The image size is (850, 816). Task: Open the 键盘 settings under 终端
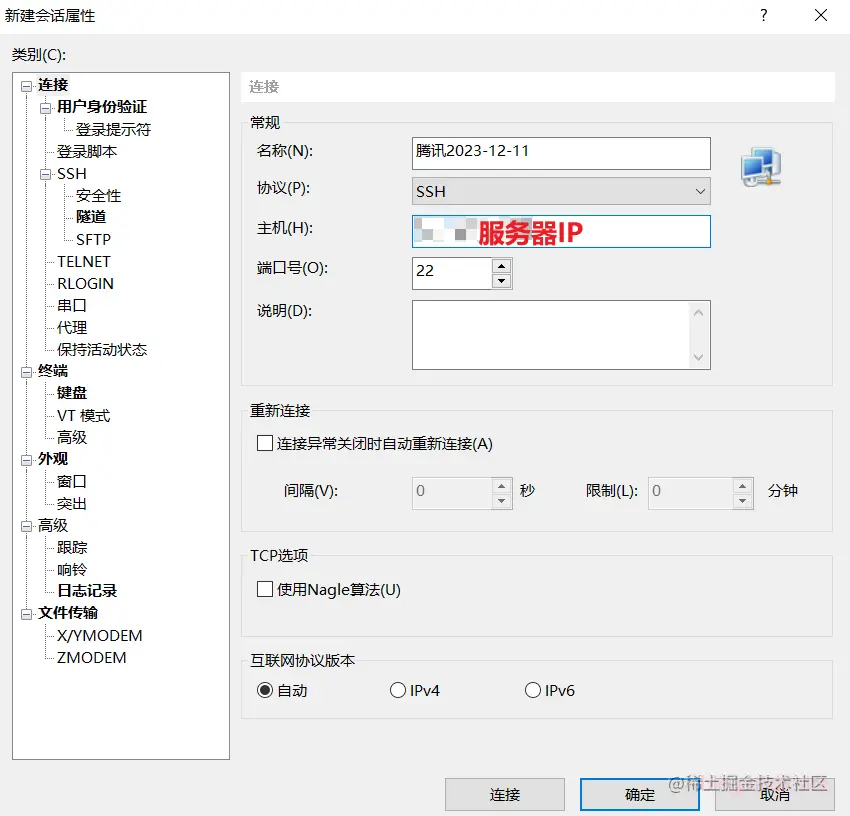click(69, 393)
